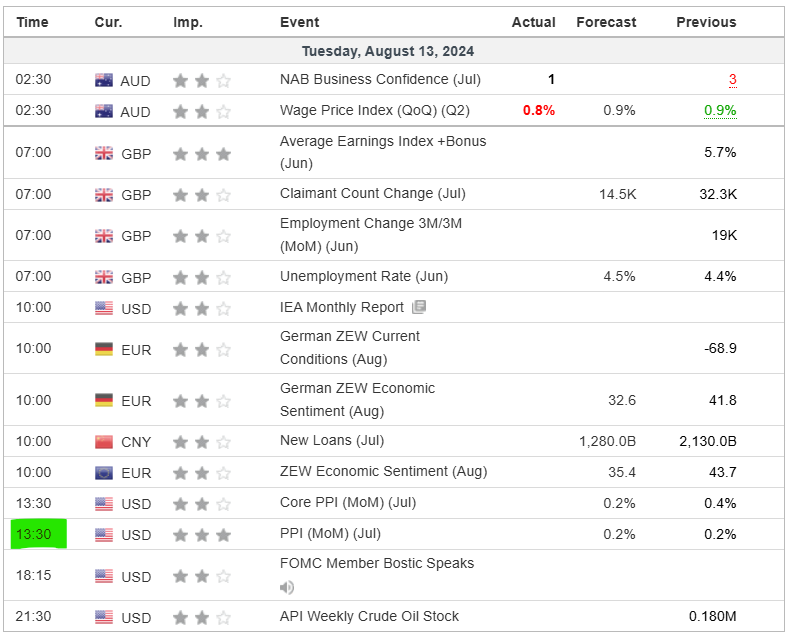This screenshot has height=639, width=790.
Task: Open Average Earnings Index +Bonus event
Action: coord(382,152)
